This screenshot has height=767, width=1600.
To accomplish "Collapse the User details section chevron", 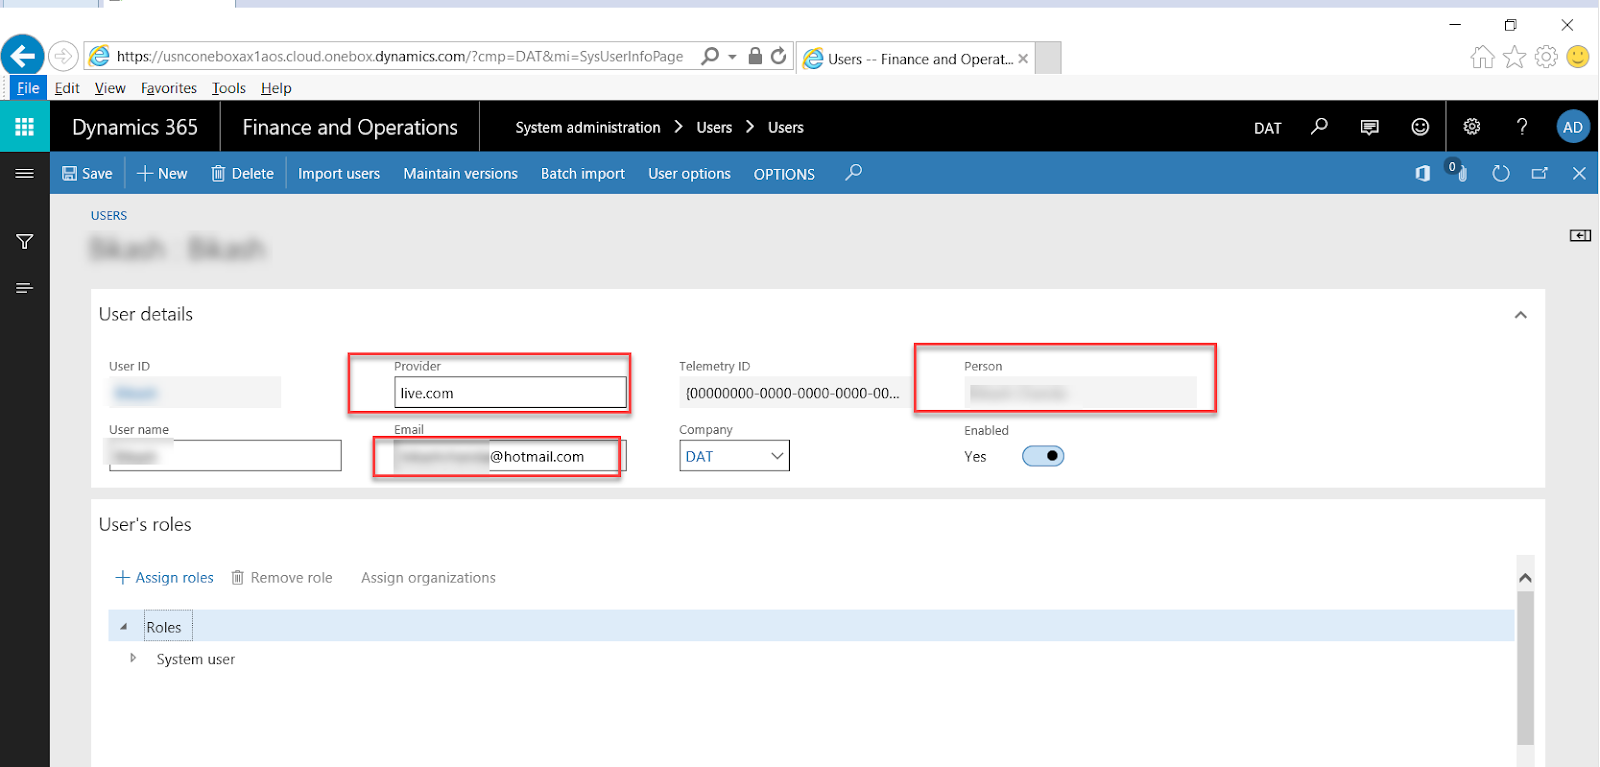I will pos(1520,315).
